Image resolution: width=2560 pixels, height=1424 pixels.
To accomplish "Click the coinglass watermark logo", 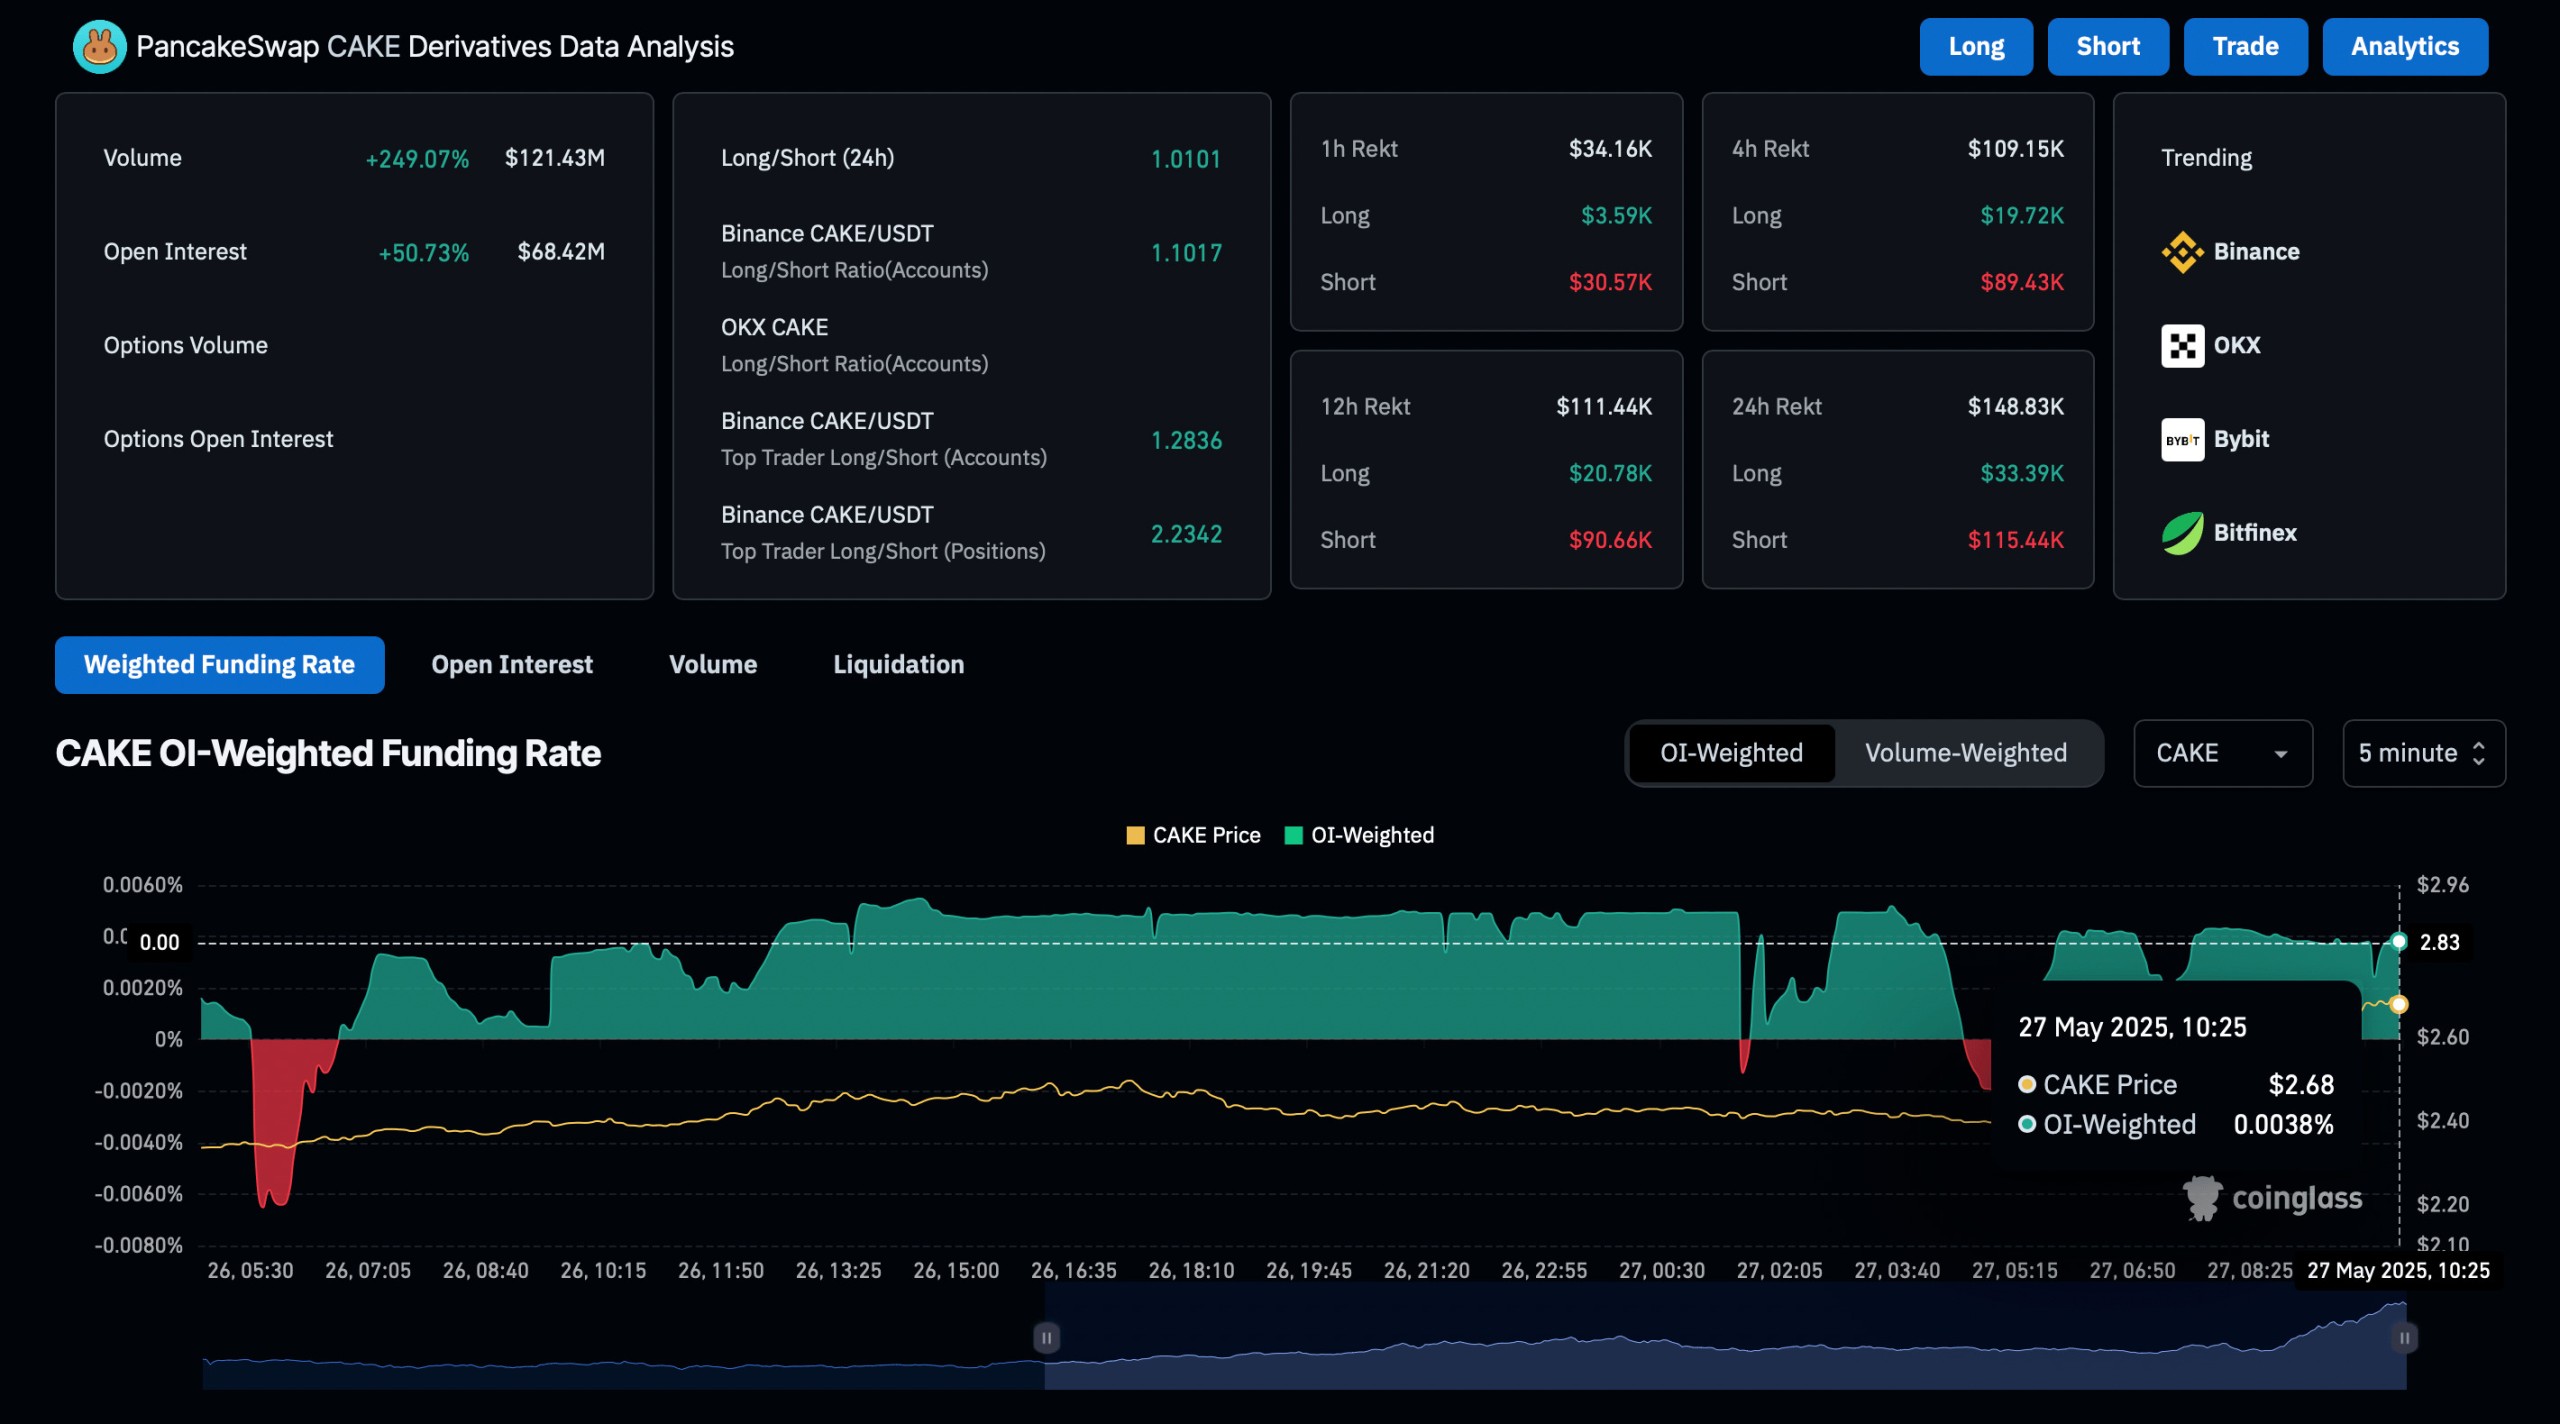I will point(2272,1198).
